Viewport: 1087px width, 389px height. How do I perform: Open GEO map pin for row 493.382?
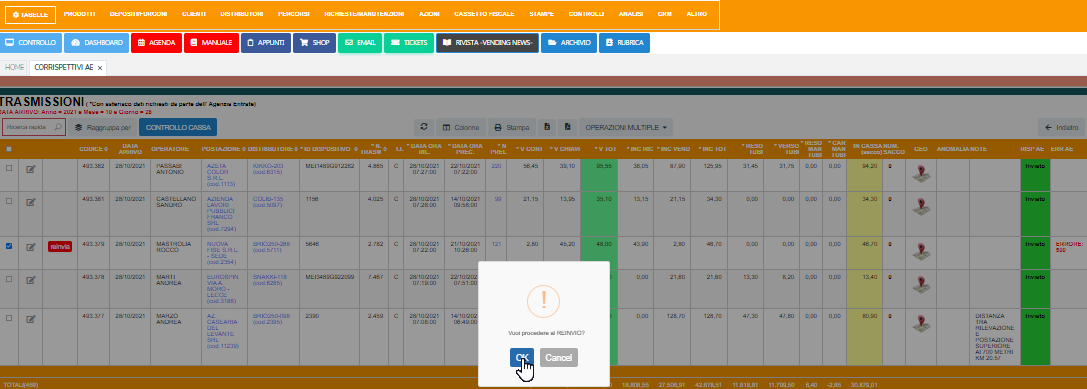click(x=921, y=174)
